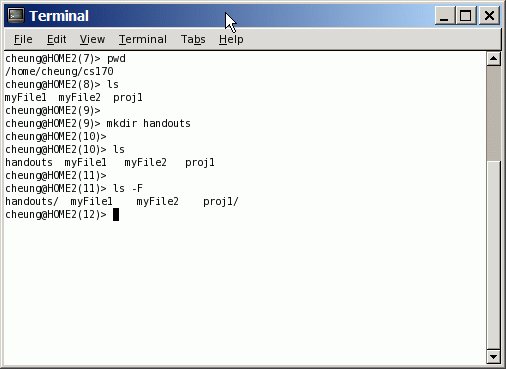Click the 'ls' command after prompt (8)
Image resolution: width=506 pixels, height=369 pixels.
(113, 84)
